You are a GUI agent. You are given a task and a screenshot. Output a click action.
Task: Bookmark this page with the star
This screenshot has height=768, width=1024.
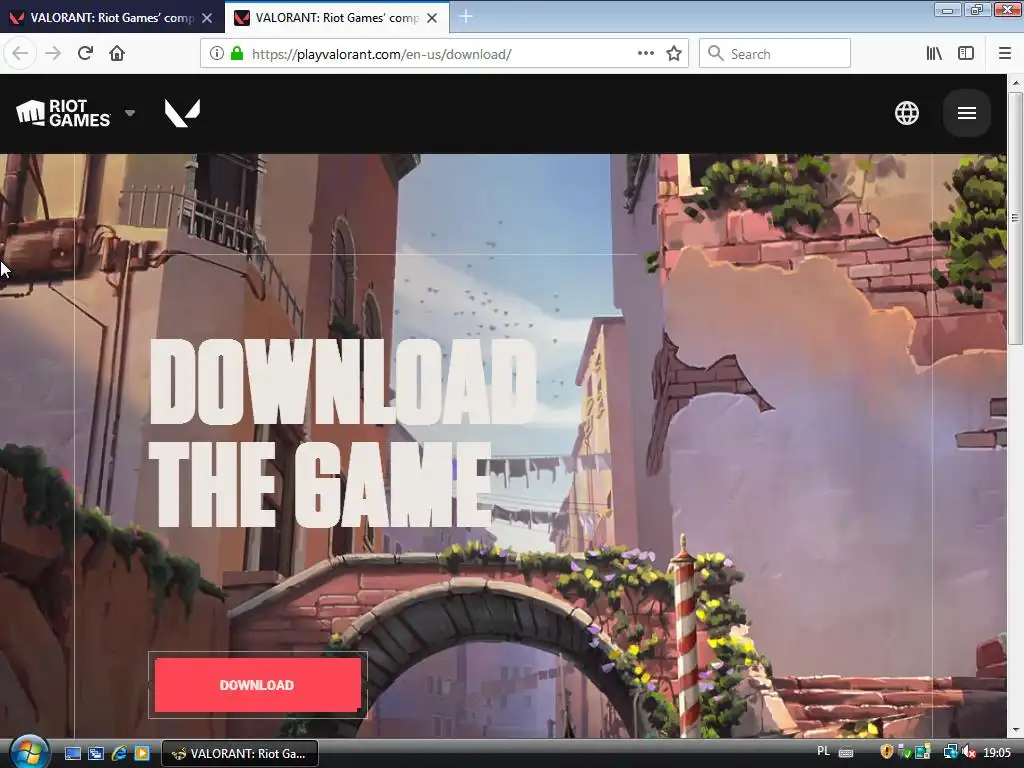[x=674, y=54]
